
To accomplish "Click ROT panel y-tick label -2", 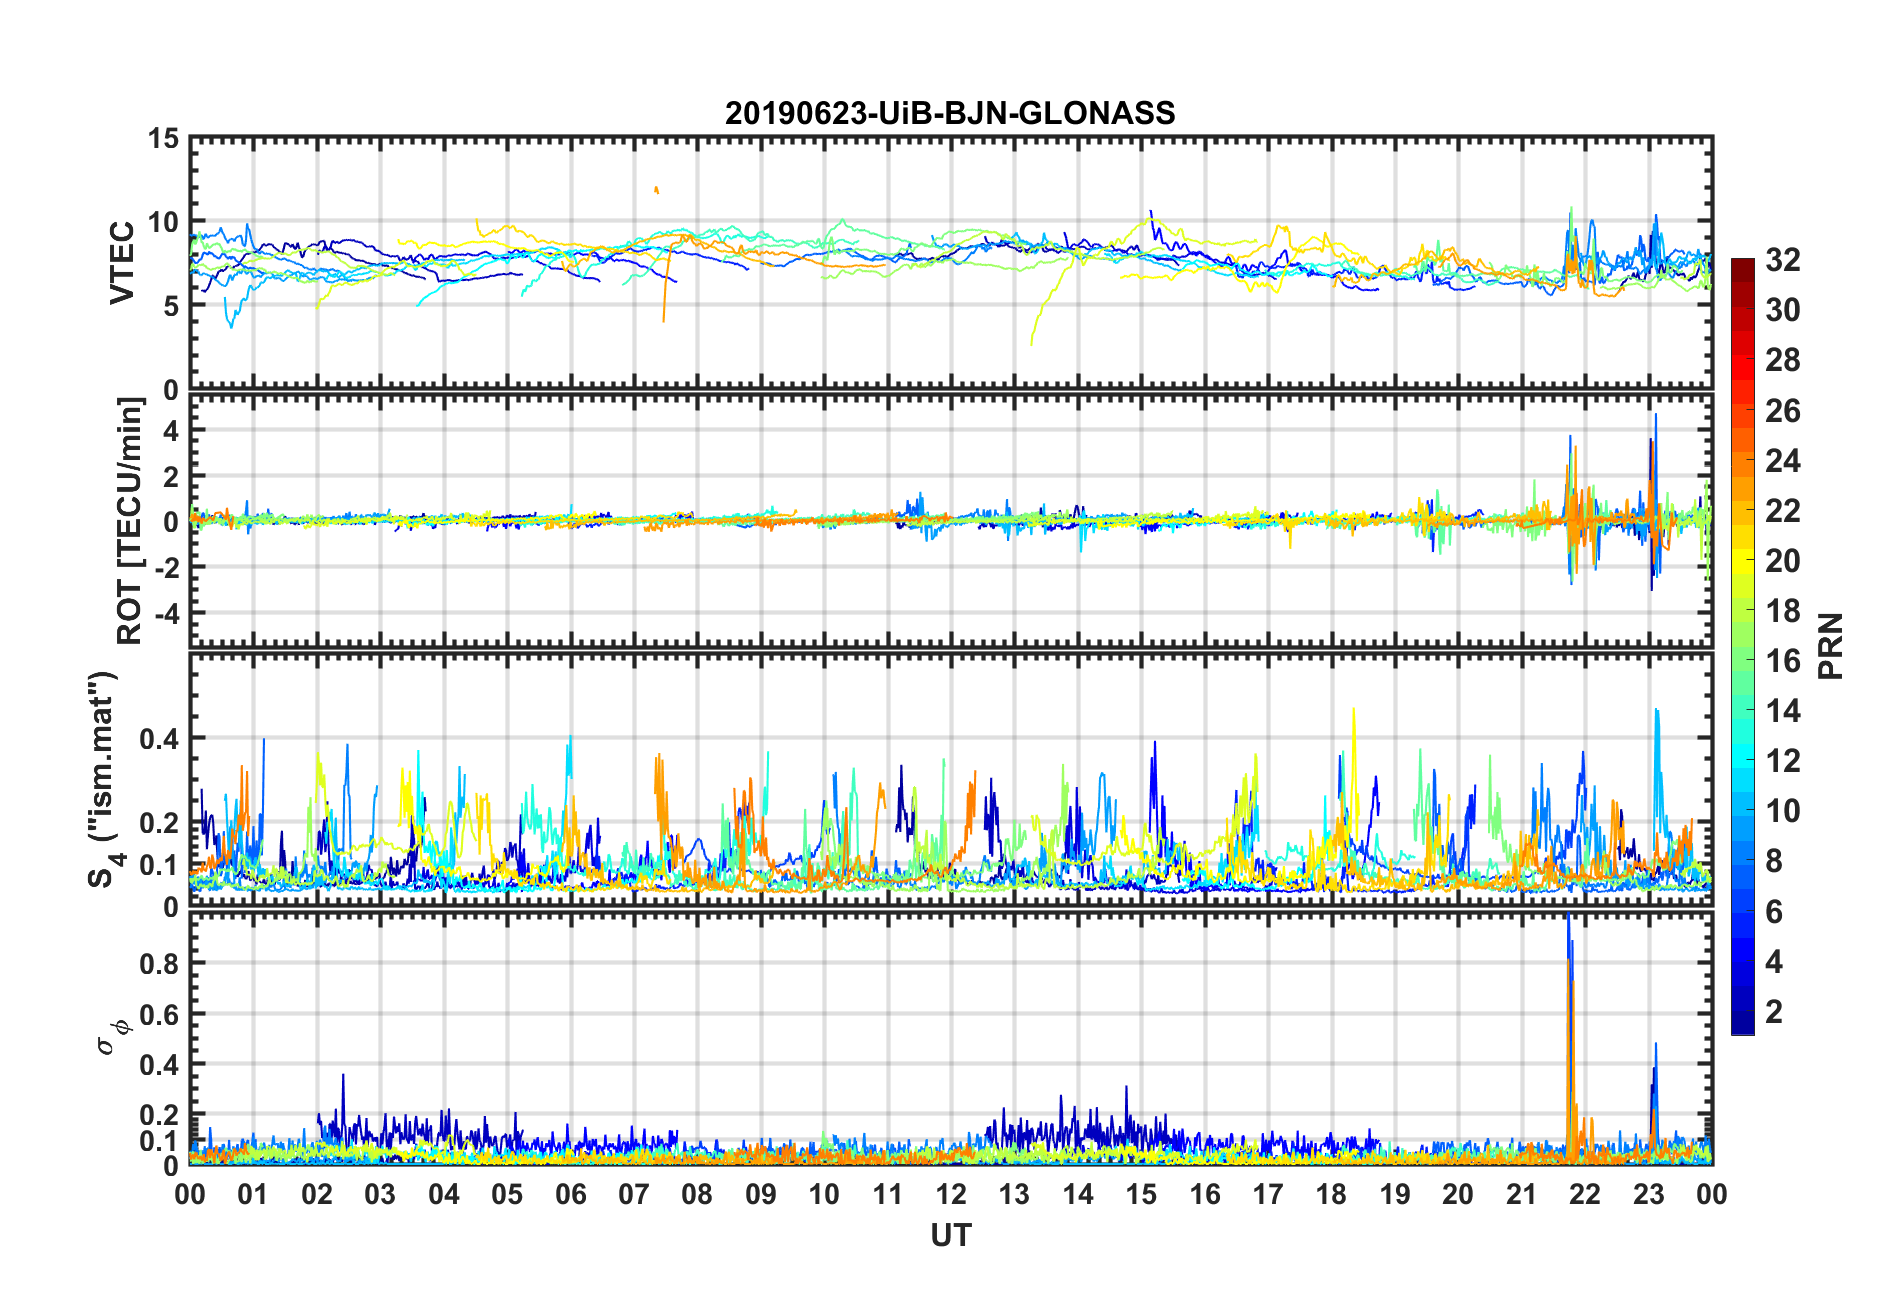I will coord(165,567).
